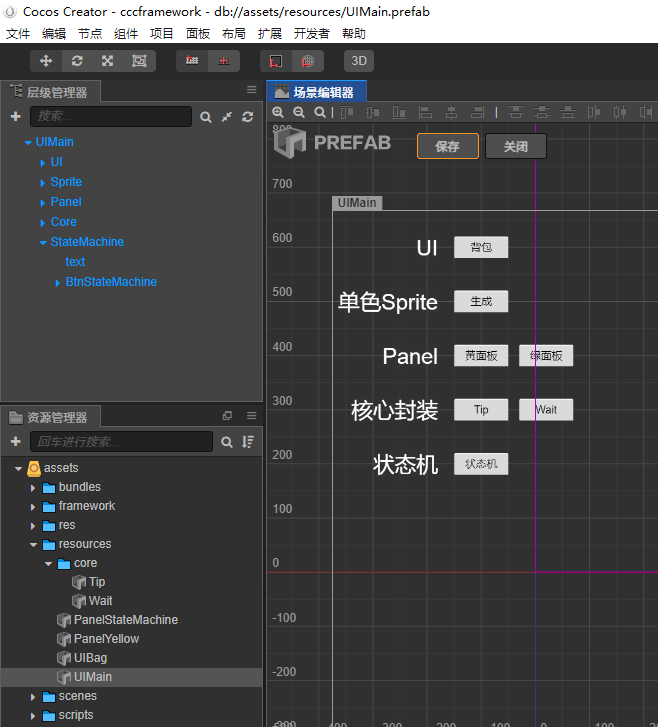
Task: Distribute nodes by top edges
Action: [516, 112]
